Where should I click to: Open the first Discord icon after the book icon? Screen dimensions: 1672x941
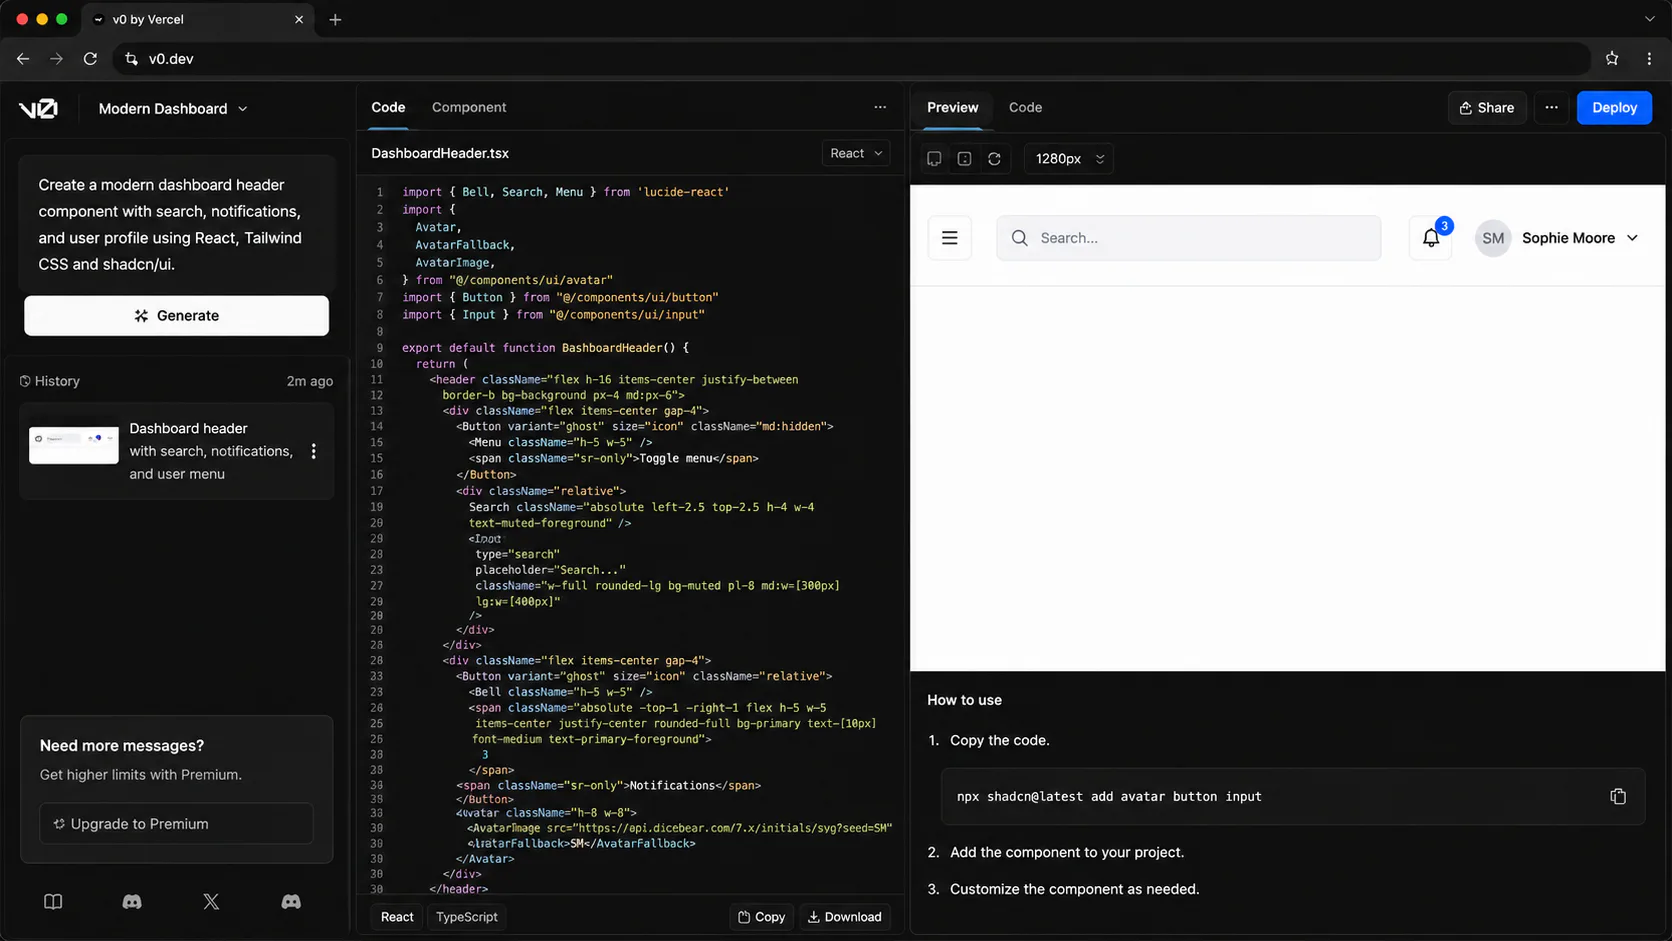point(132,901)
